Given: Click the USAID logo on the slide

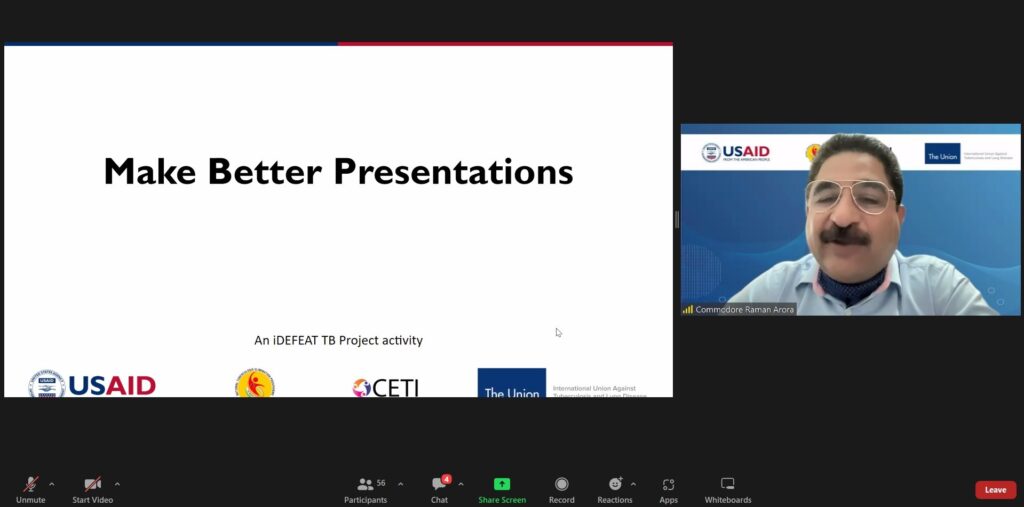Looking at the screenshot, I should (92, 384).
